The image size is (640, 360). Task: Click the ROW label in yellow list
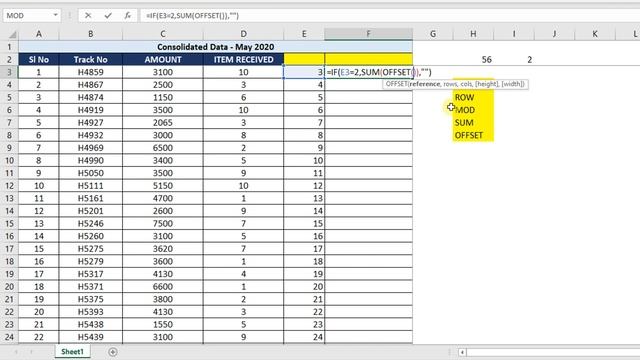464,98
